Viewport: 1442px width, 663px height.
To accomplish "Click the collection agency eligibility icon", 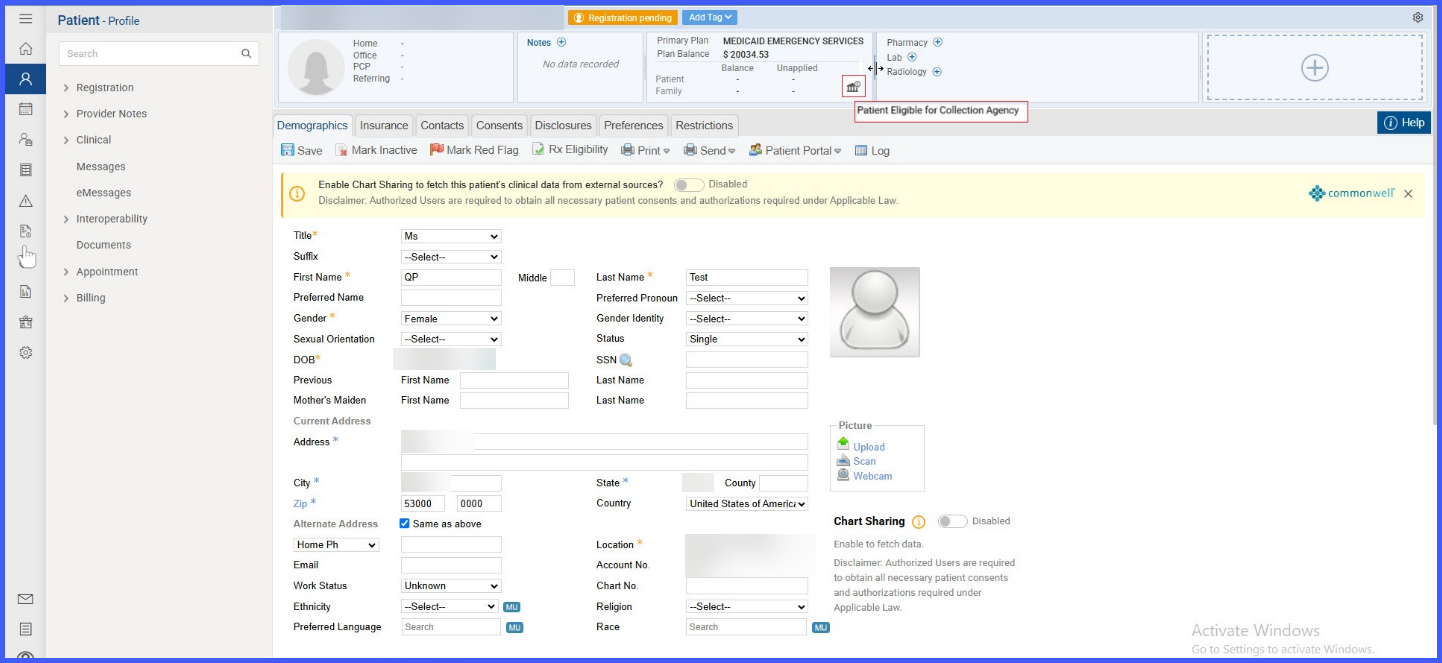I will coord(853,87).
